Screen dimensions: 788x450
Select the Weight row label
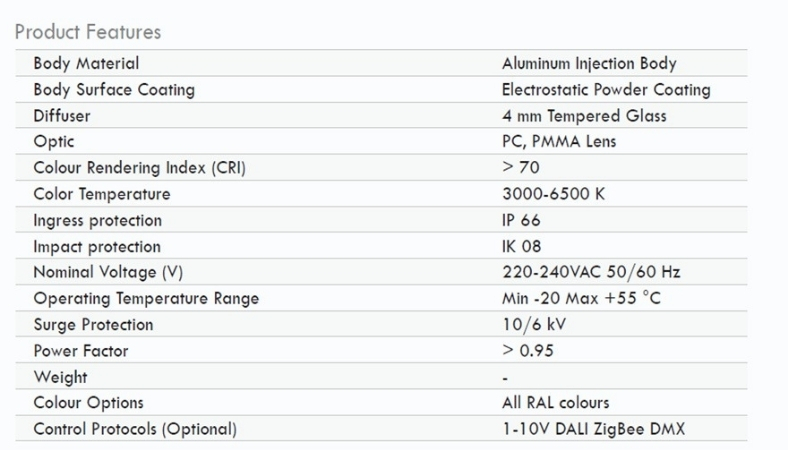click(x=60, y=377)
